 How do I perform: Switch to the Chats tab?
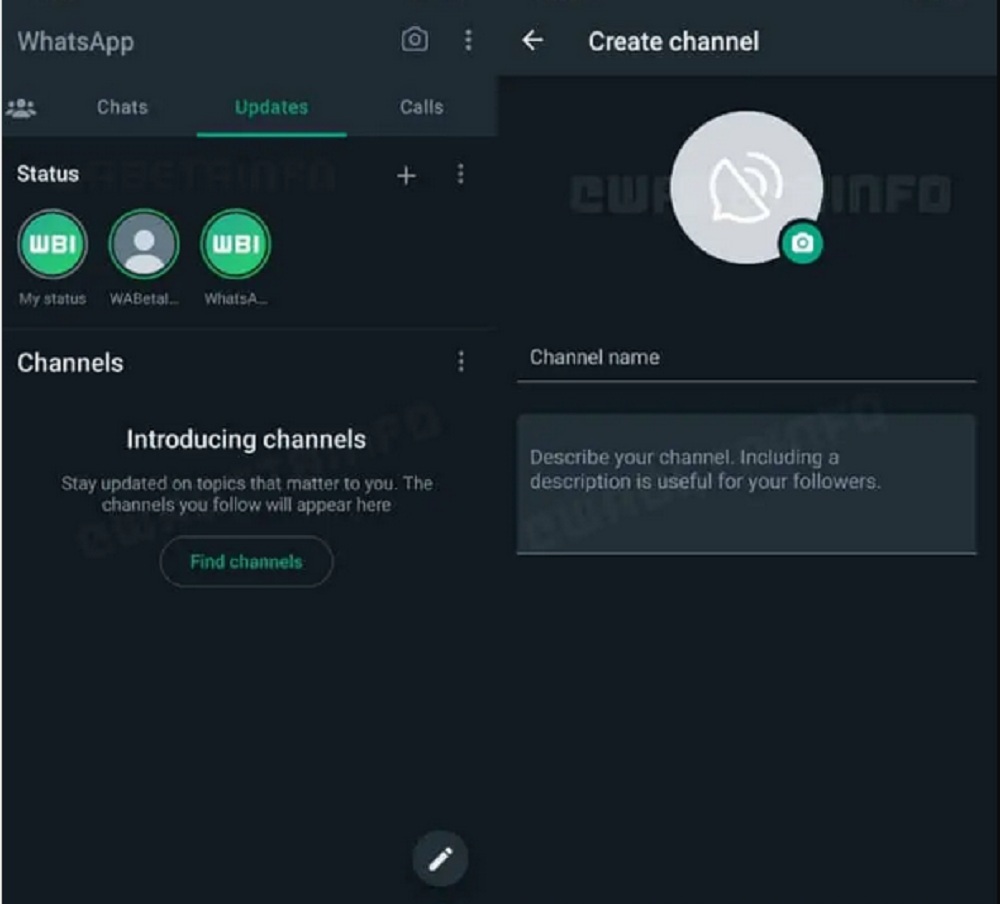pyautogui.click(x=122, y=107)
